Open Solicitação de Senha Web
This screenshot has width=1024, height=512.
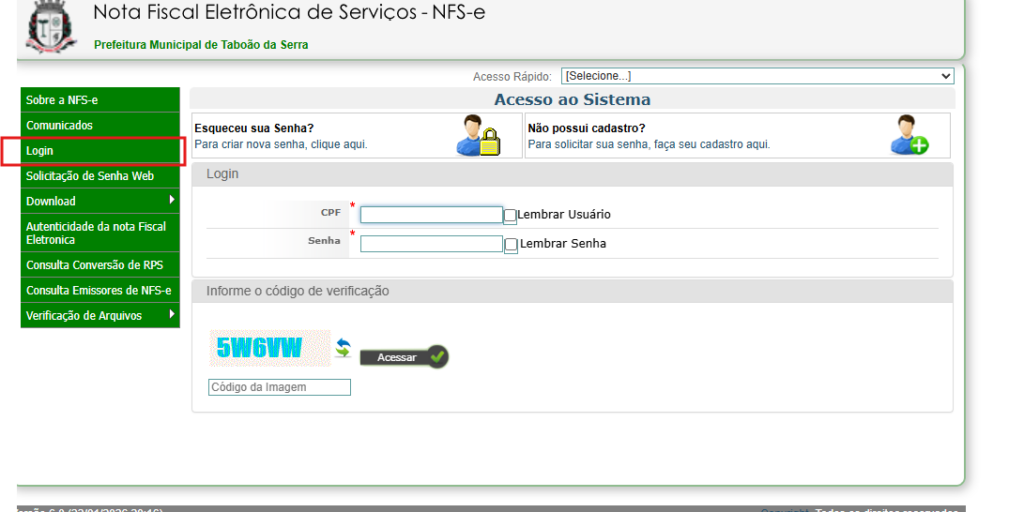coord(90,176)
